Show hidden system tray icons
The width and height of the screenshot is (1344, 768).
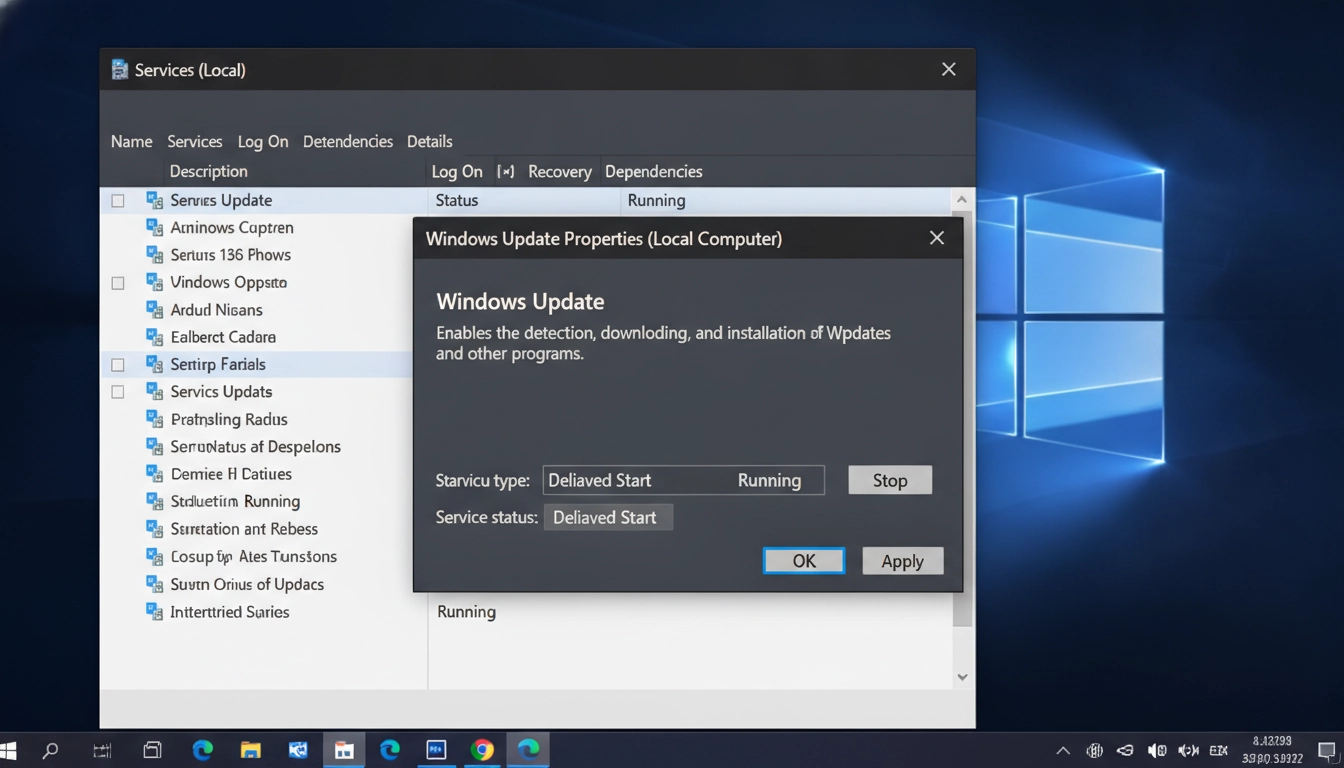pos(1063,751)
